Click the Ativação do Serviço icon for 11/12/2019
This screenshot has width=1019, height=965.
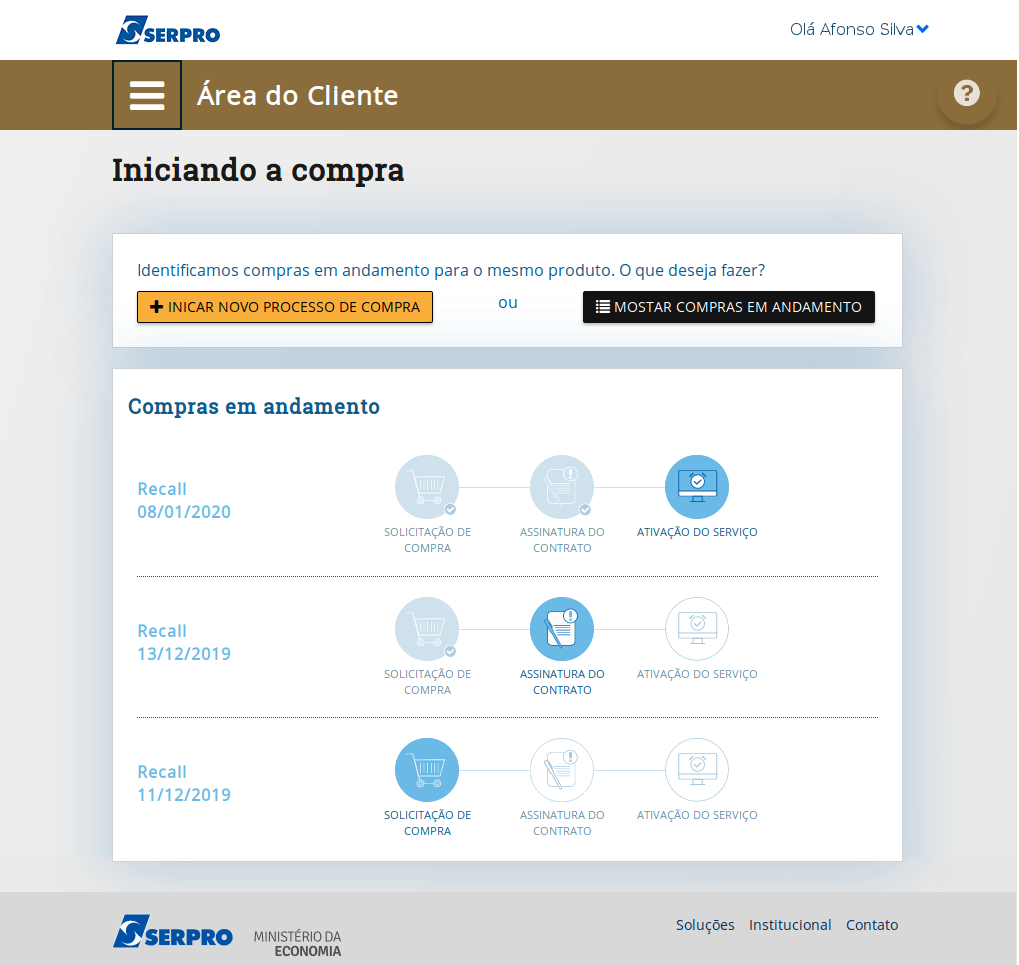click(697, 770)
